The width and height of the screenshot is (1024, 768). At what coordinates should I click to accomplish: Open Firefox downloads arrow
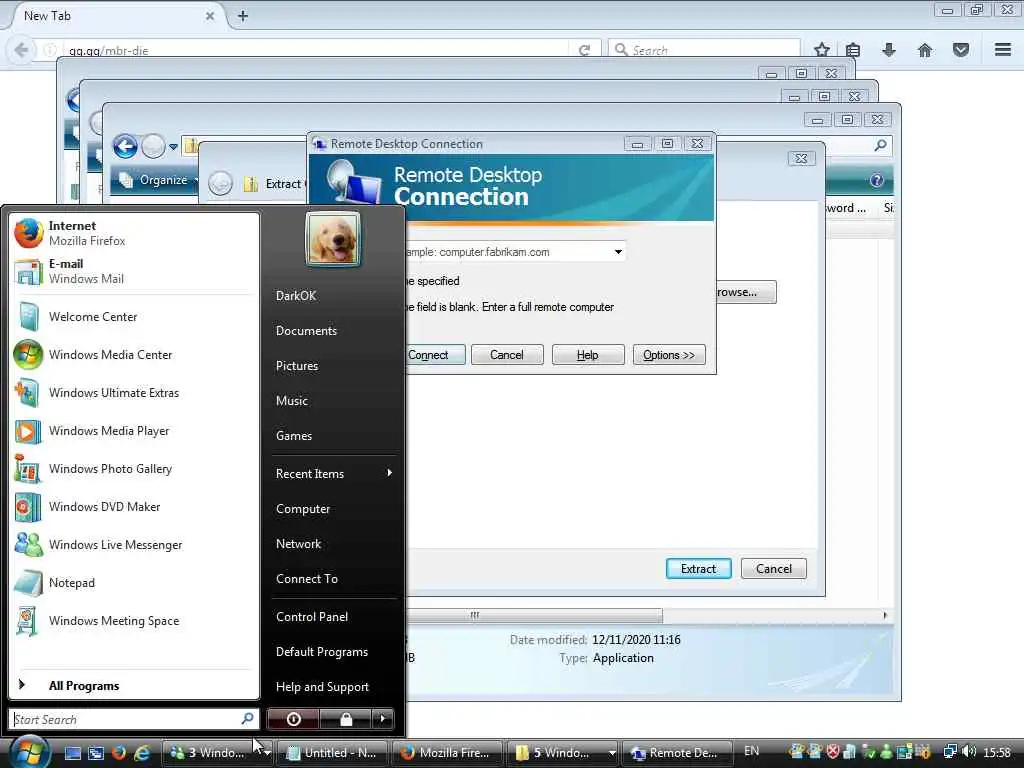tap(888, 50)
